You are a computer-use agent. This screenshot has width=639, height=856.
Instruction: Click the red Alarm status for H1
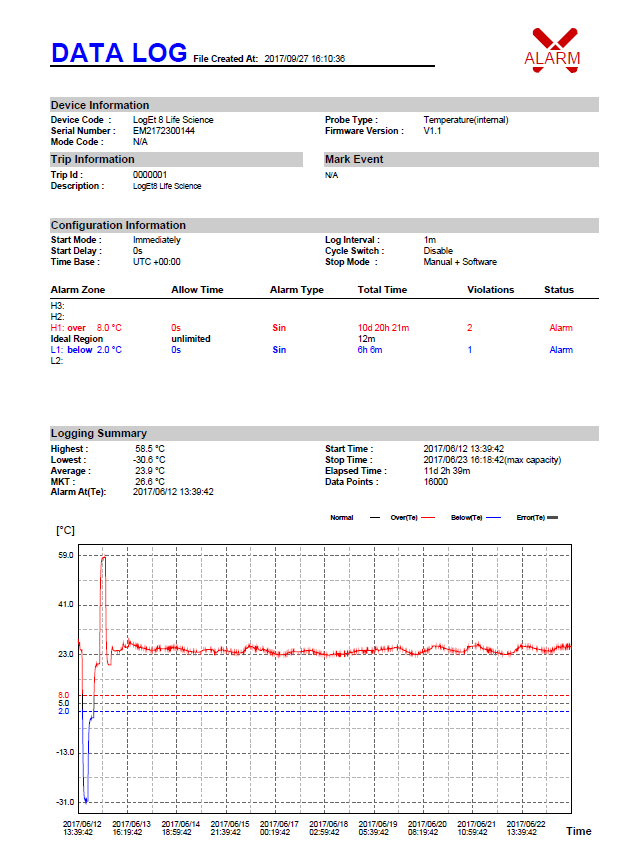coord(560,328)
